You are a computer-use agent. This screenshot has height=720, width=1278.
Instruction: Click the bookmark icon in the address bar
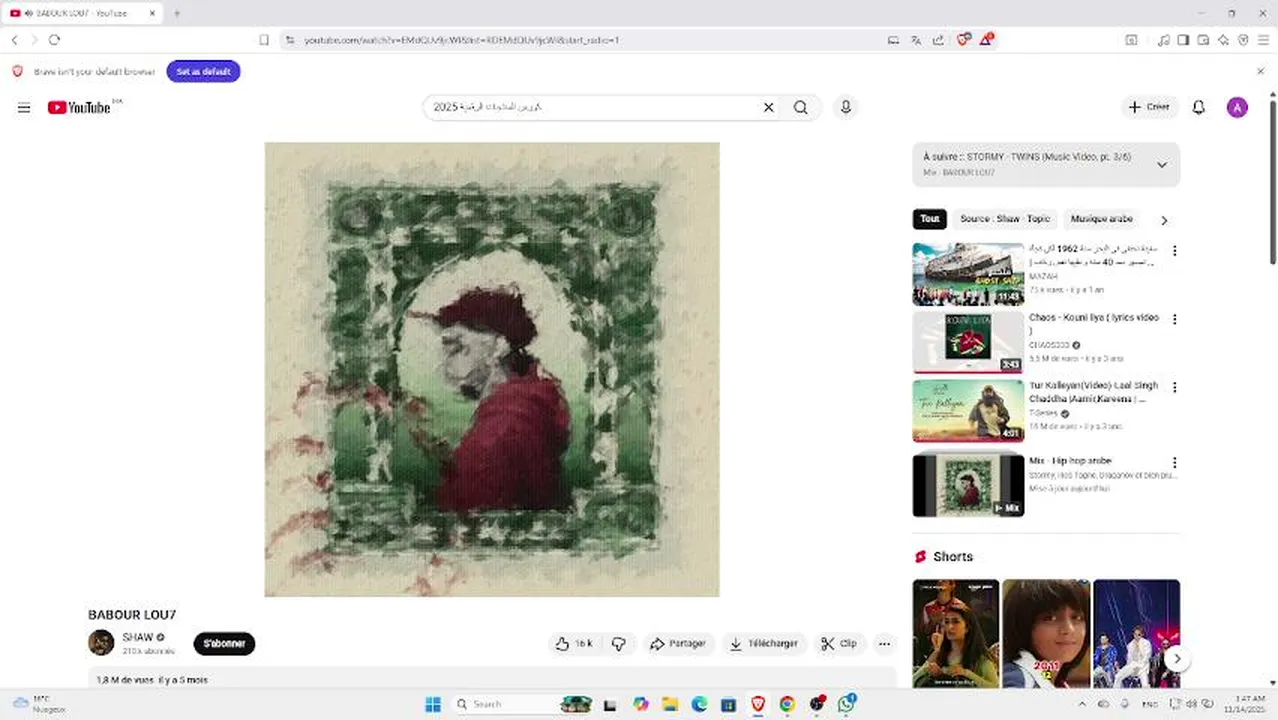264,40
